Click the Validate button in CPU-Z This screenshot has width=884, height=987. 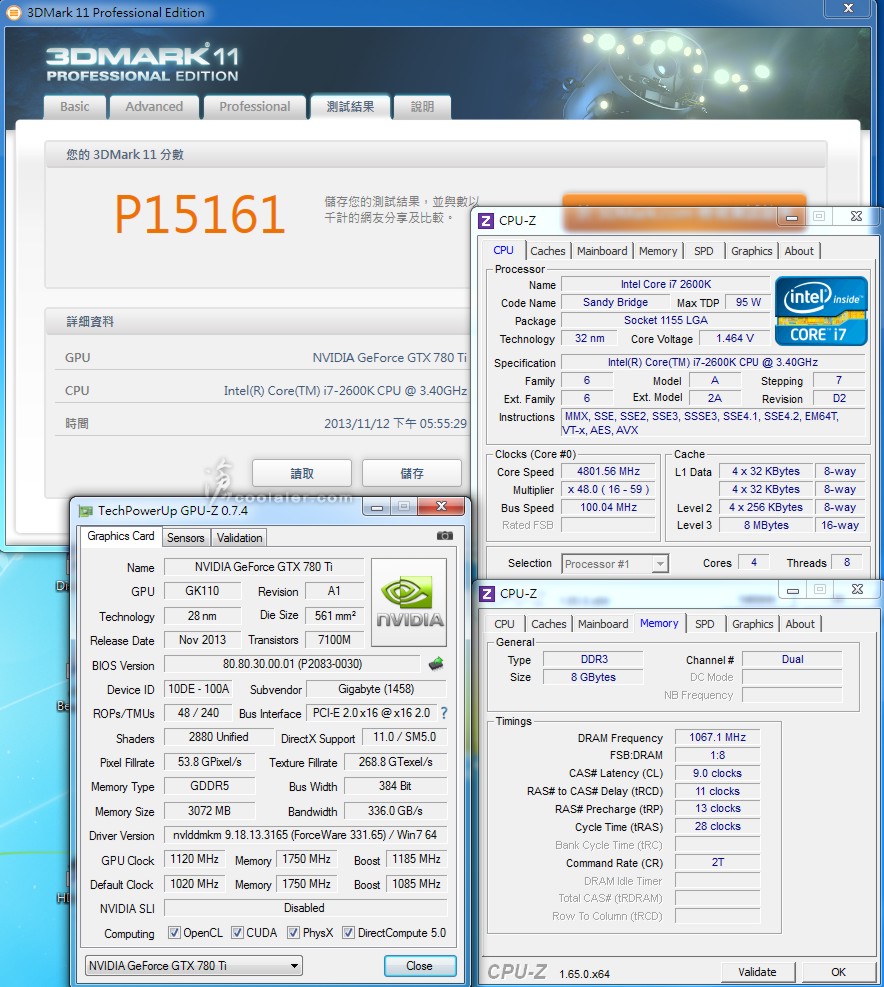757,972
